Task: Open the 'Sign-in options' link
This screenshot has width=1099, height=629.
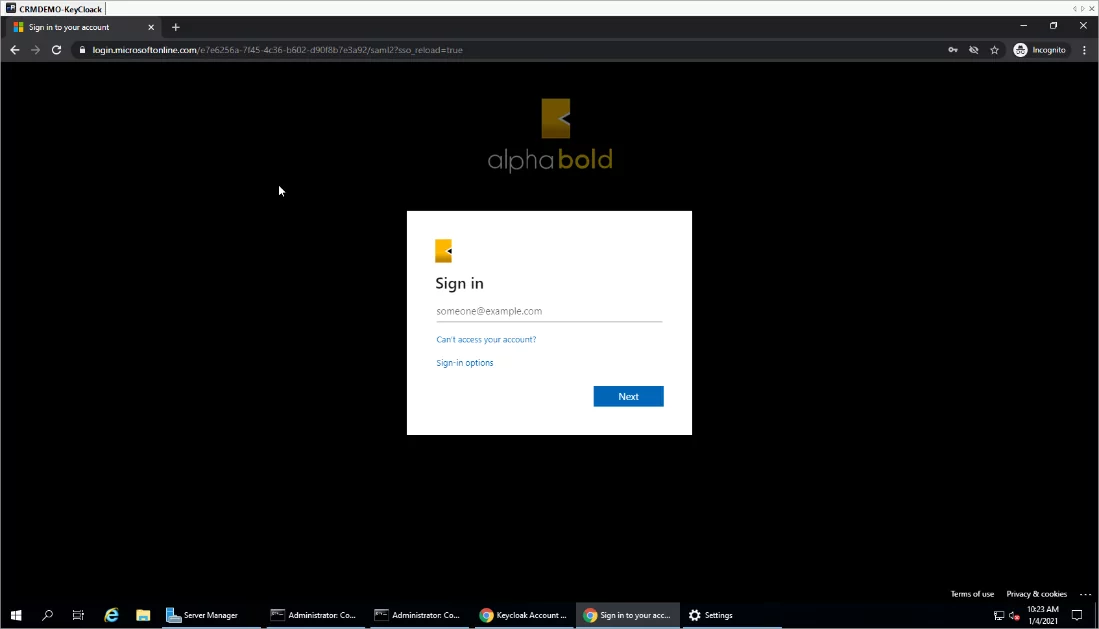Action: (465, 363)
